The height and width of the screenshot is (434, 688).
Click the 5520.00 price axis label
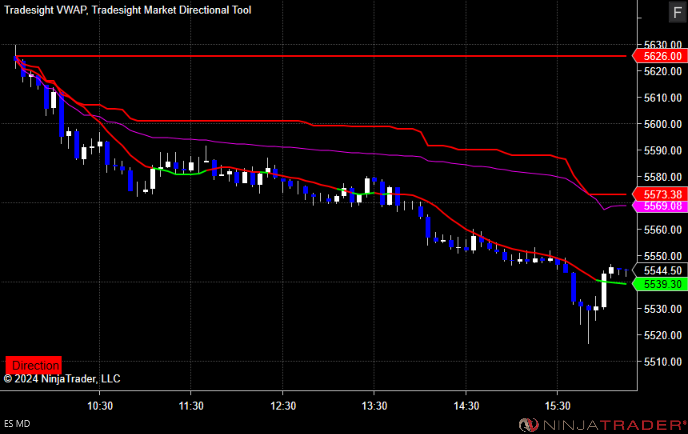pyautogui.click(x=663, y=335)
